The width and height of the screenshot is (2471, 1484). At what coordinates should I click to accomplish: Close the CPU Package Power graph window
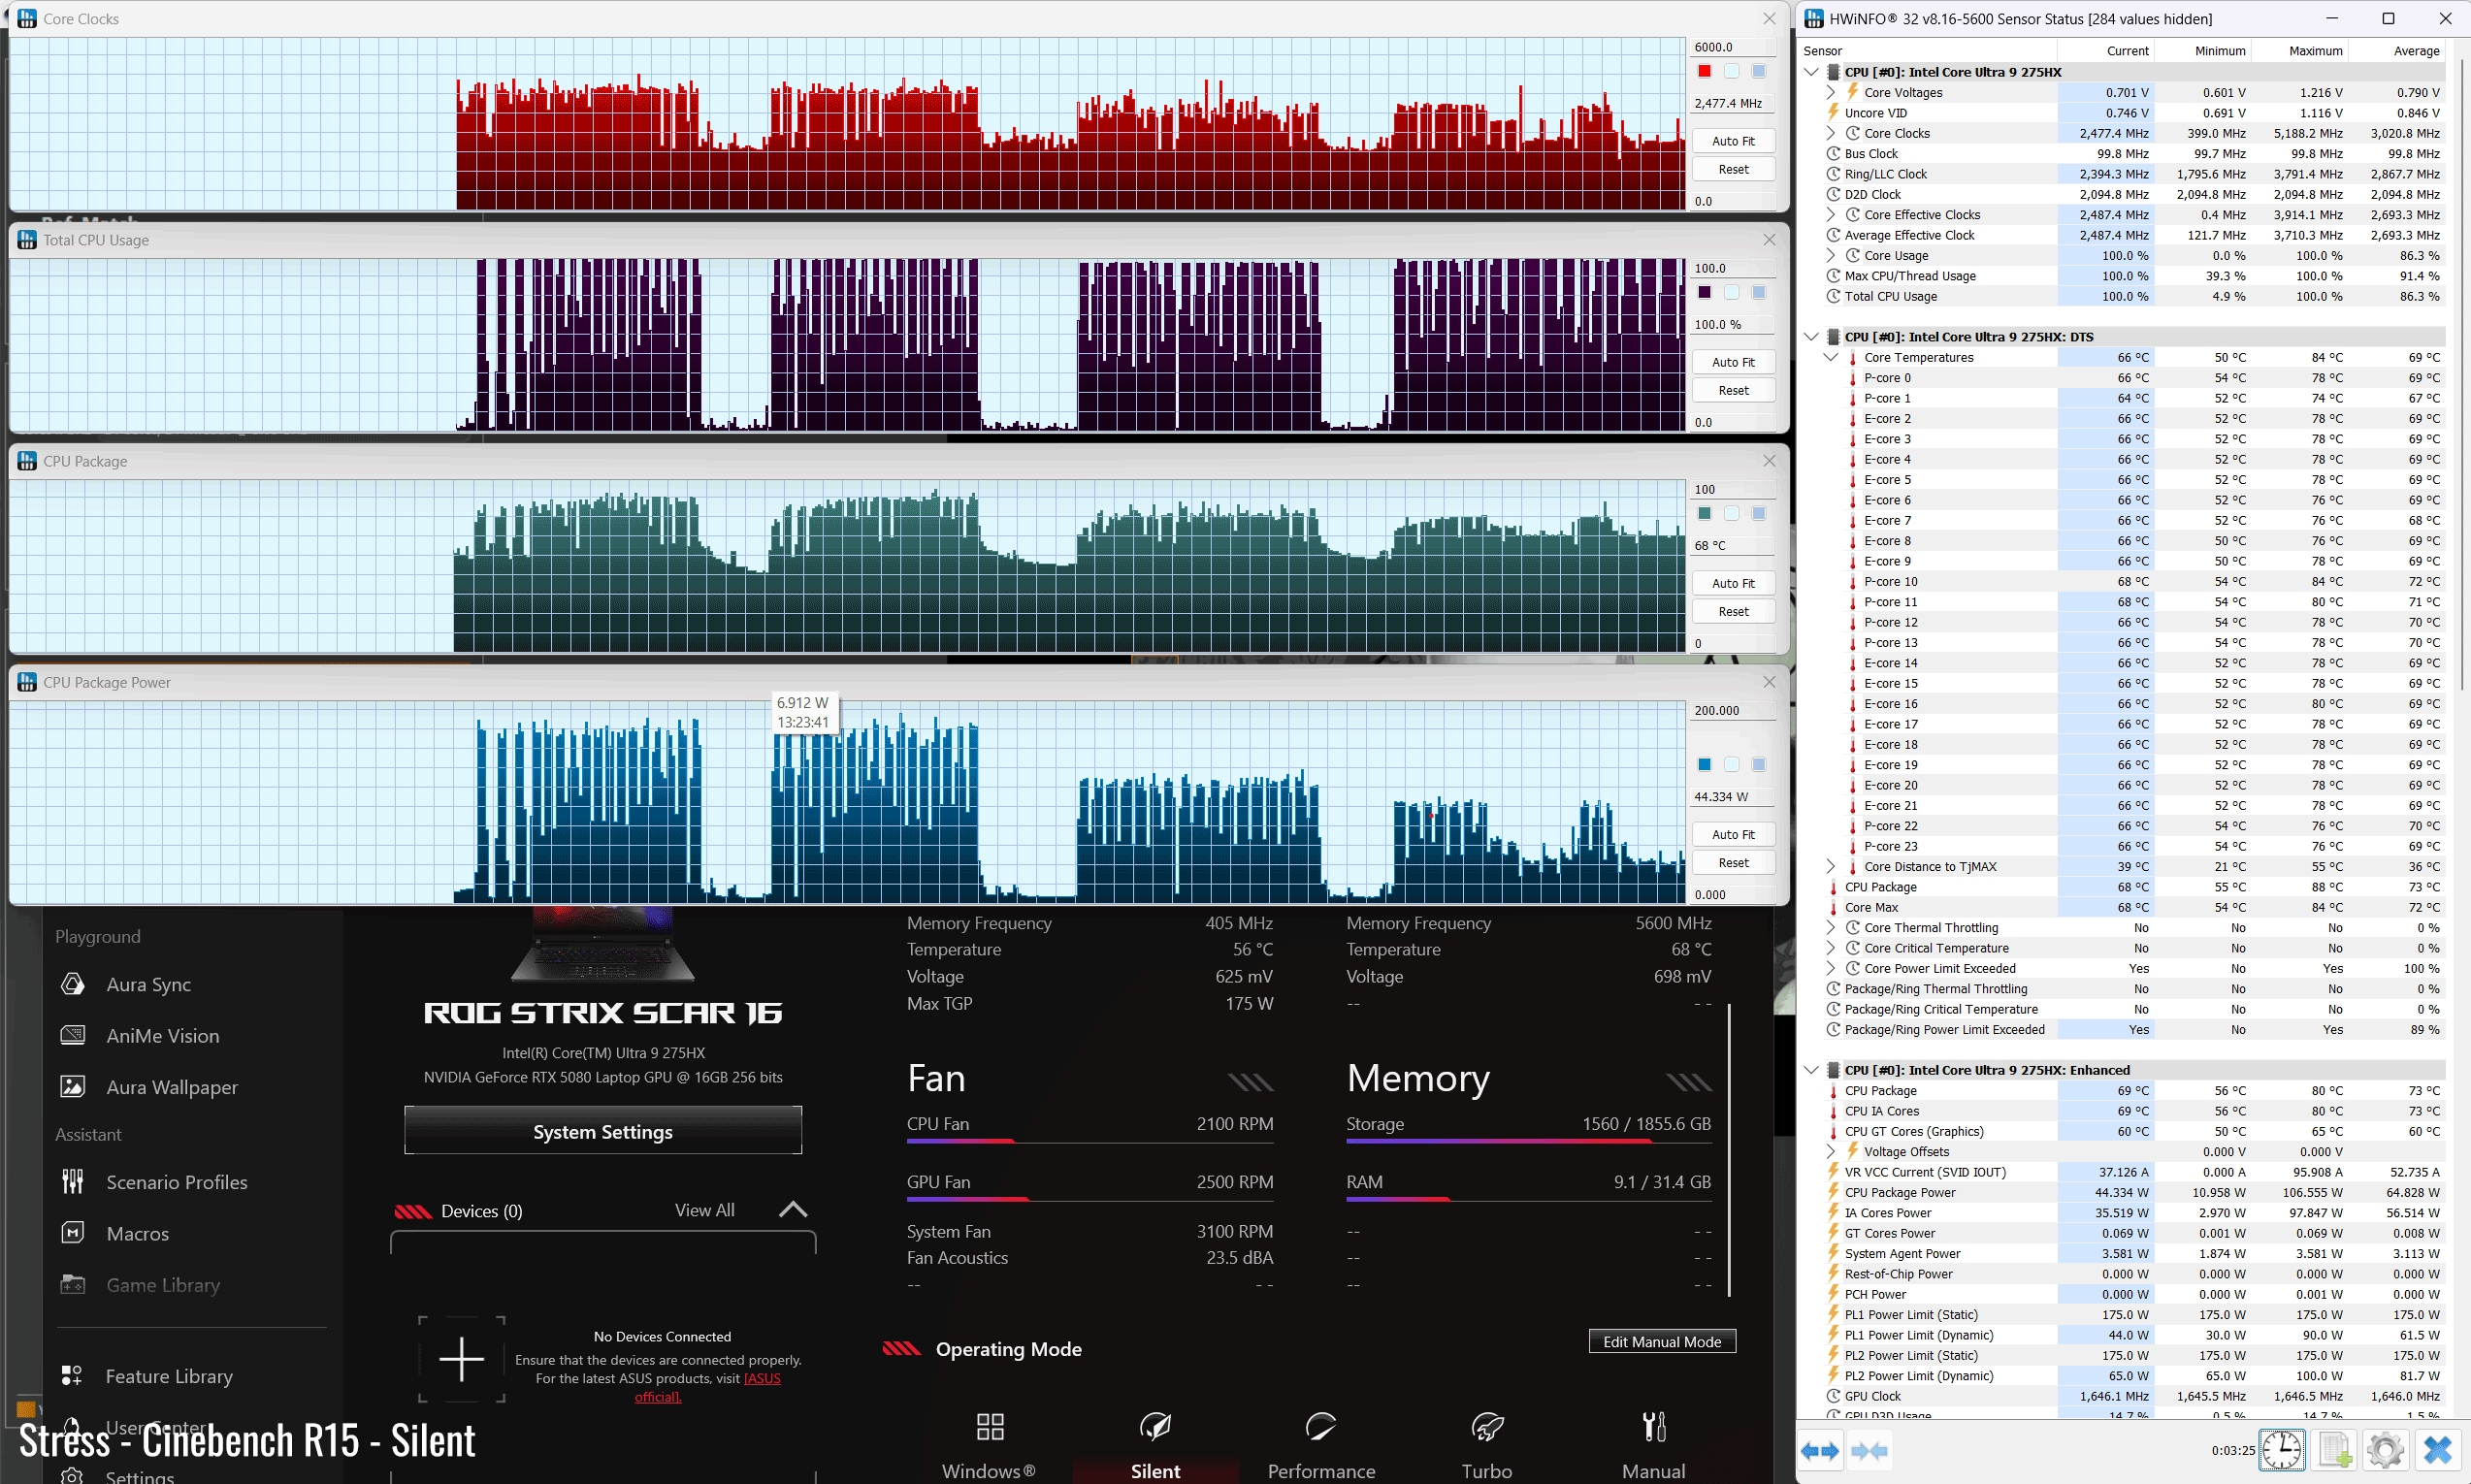[x=1769, y=681]
